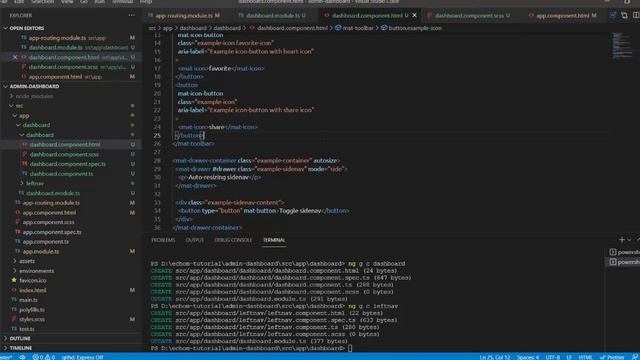The image size is (640, 360).
Task: Open the Selection menu
Action: click(x=42, y=2)
